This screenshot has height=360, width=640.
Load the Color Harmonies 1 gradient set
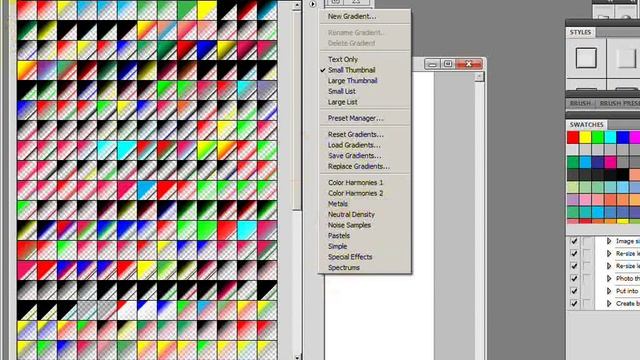pos(356,182)
